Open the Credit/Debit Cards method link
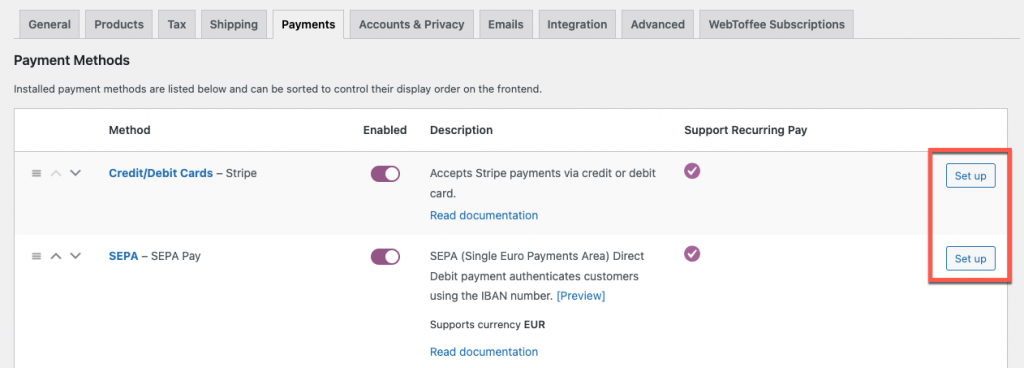This screenshot has width=1024, height=368. pyautogui.click(x=161, y=173)
